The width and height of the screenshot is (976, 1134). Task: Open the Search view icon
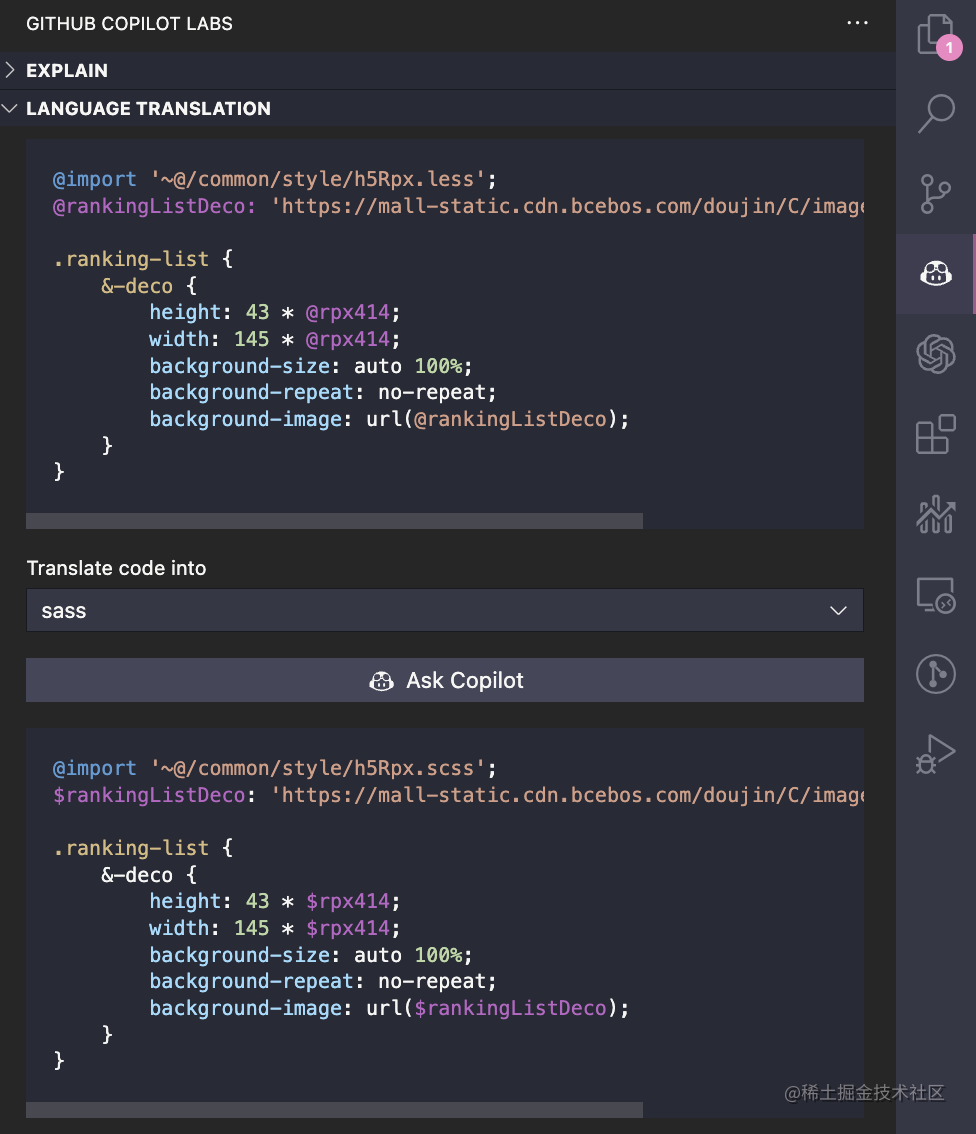(x=934, y=113)
